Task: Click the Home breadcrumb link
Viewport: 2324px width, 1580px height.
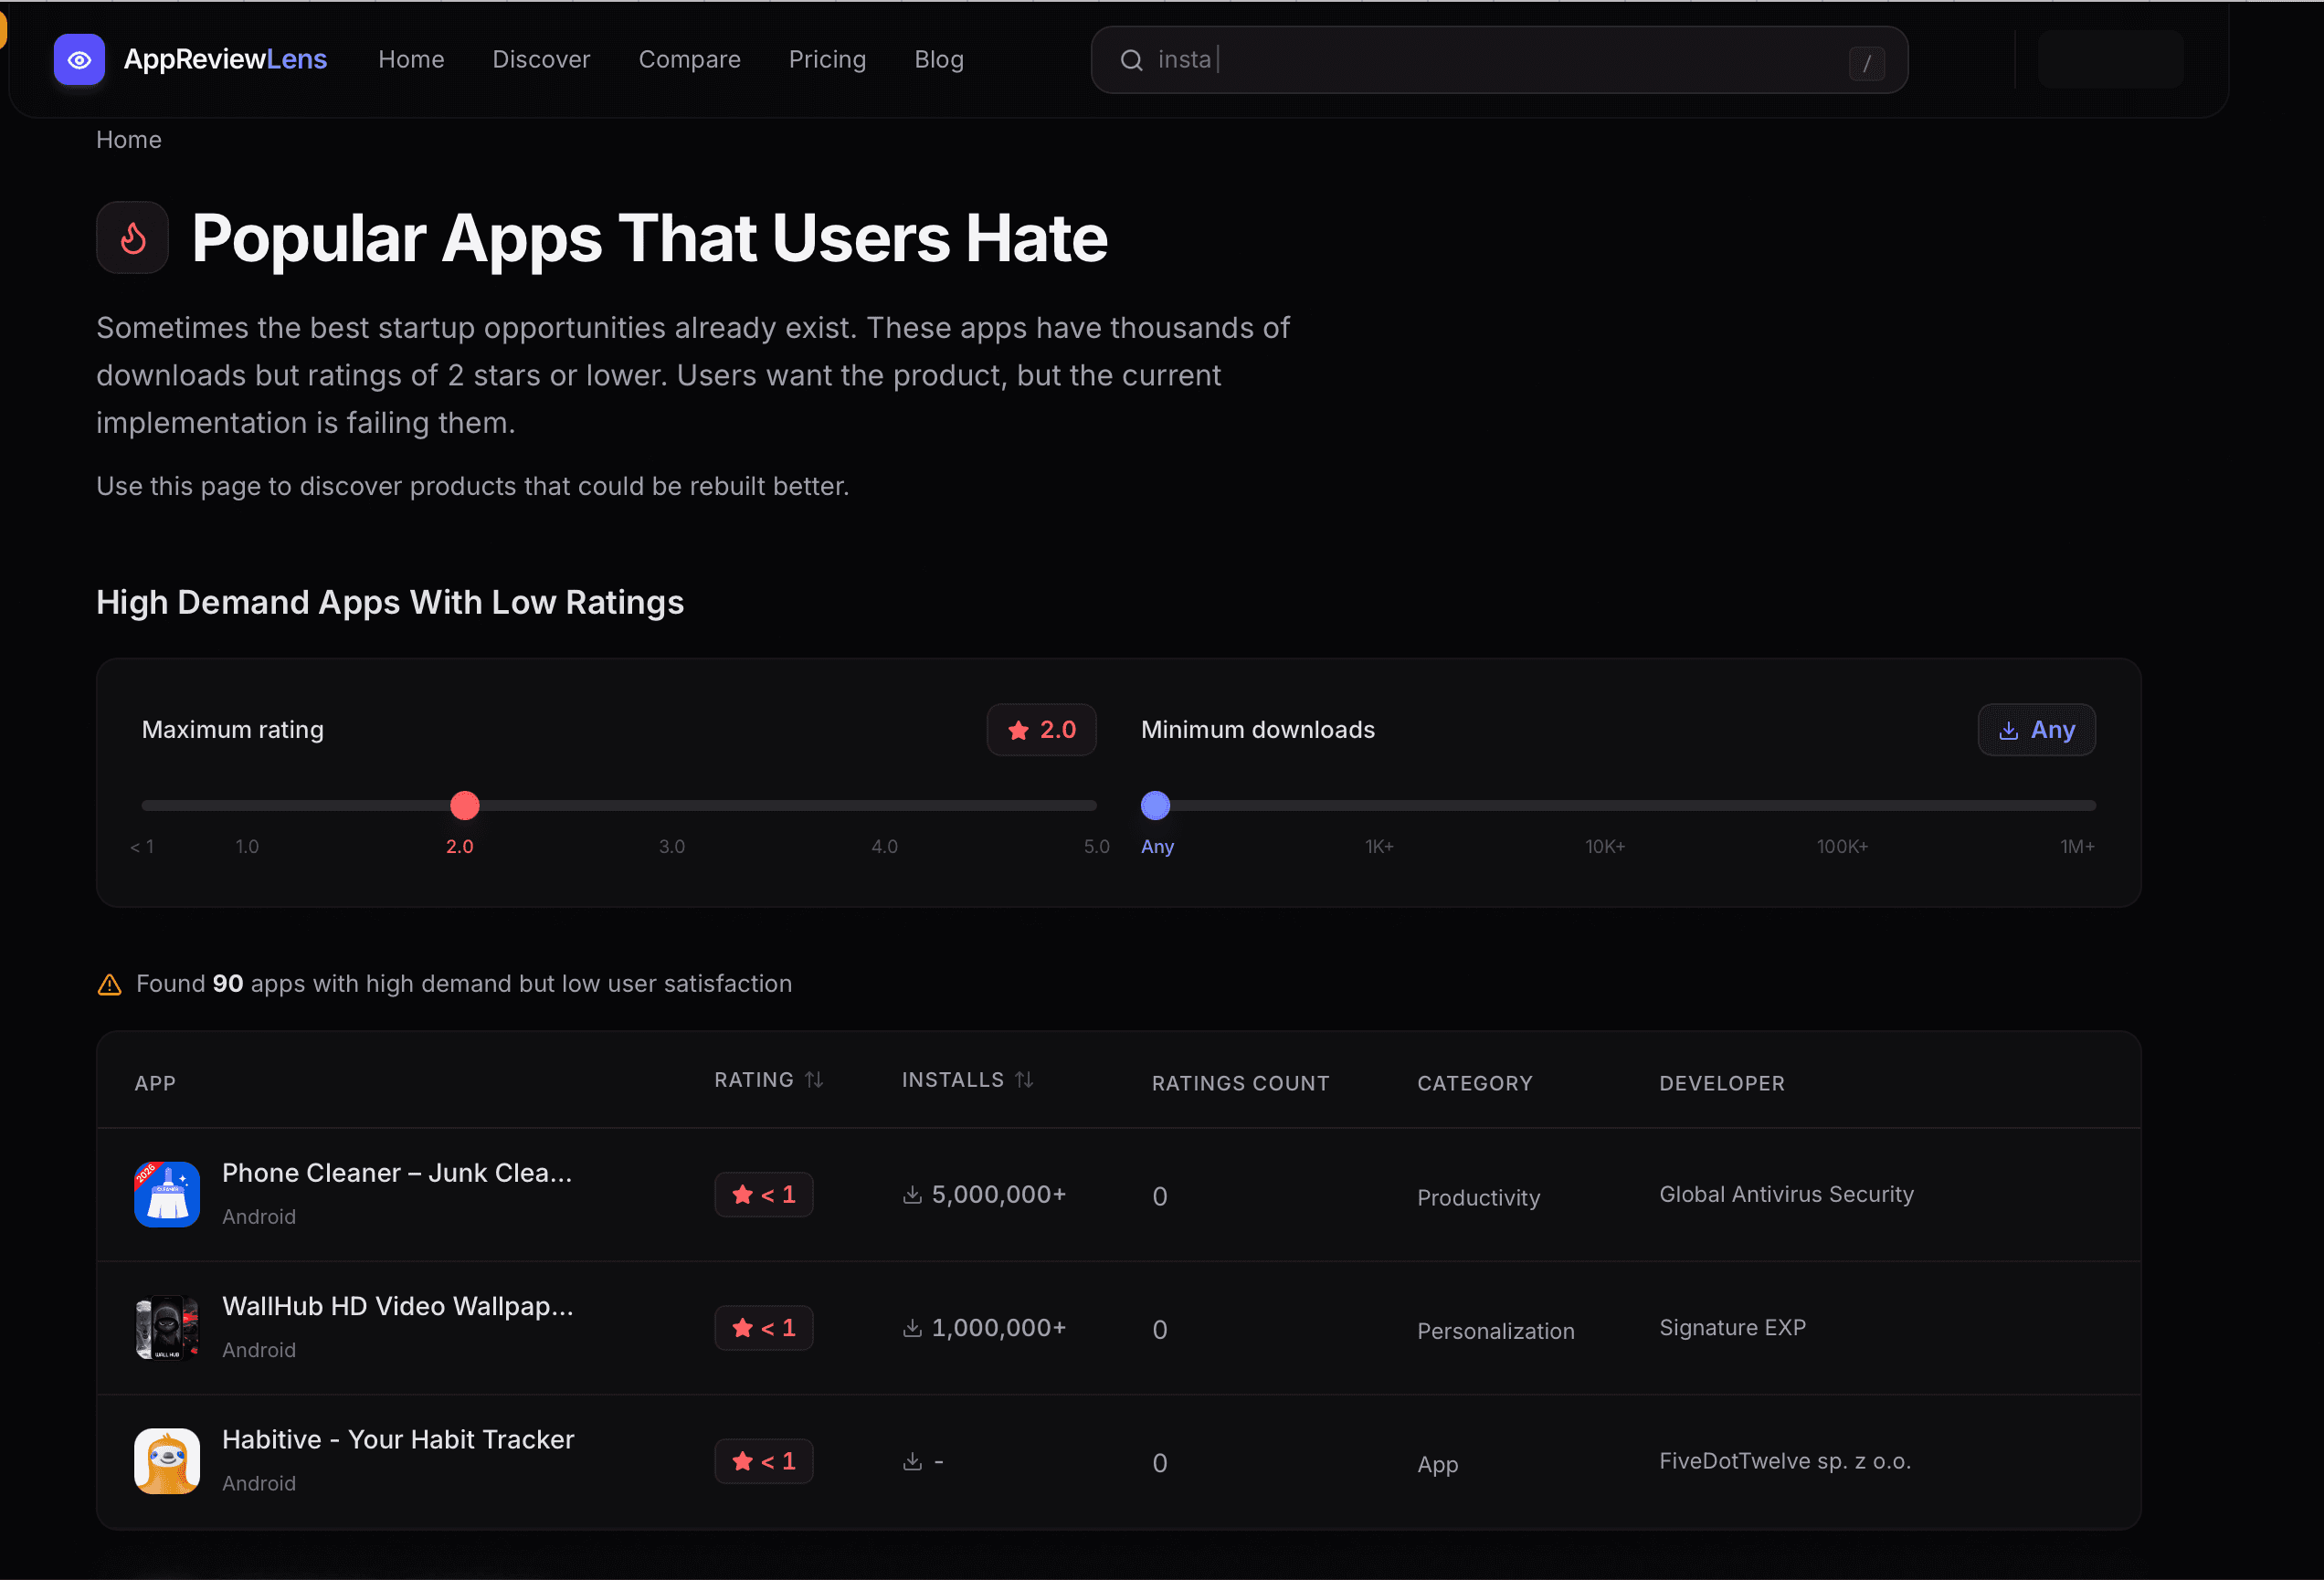Action: [x=128, y=139]
